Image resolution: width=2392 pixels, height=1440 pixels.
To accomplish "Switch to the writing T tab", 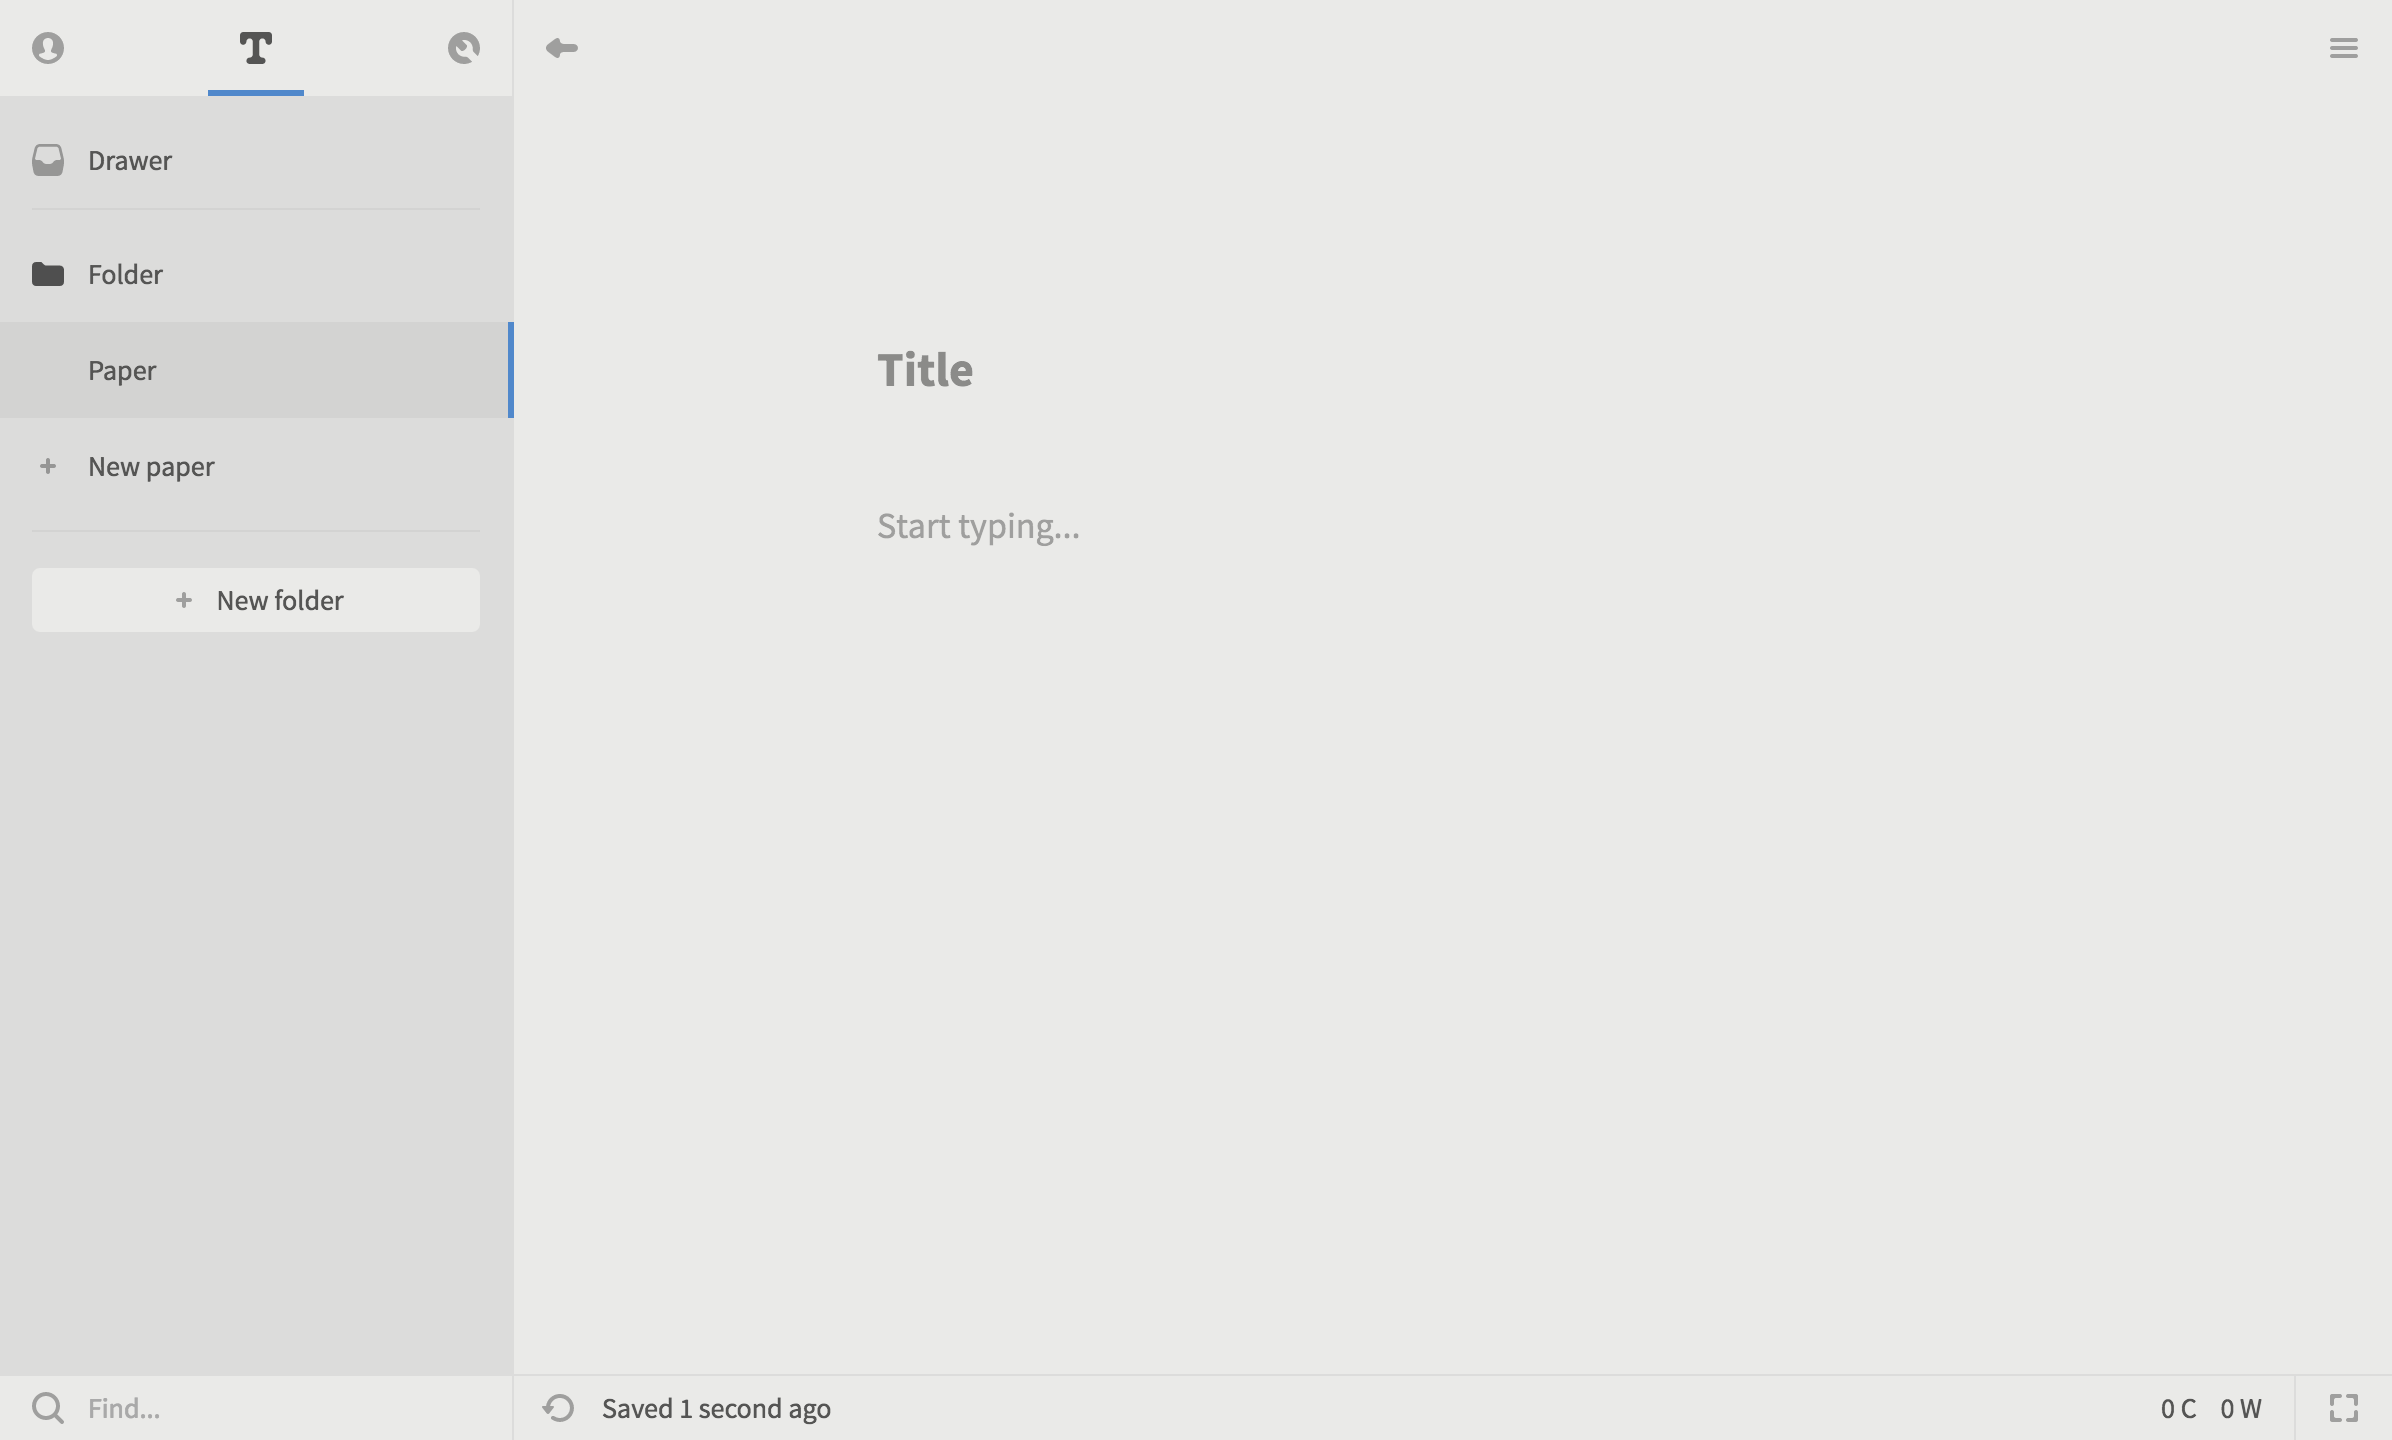I will pos(256,48).
